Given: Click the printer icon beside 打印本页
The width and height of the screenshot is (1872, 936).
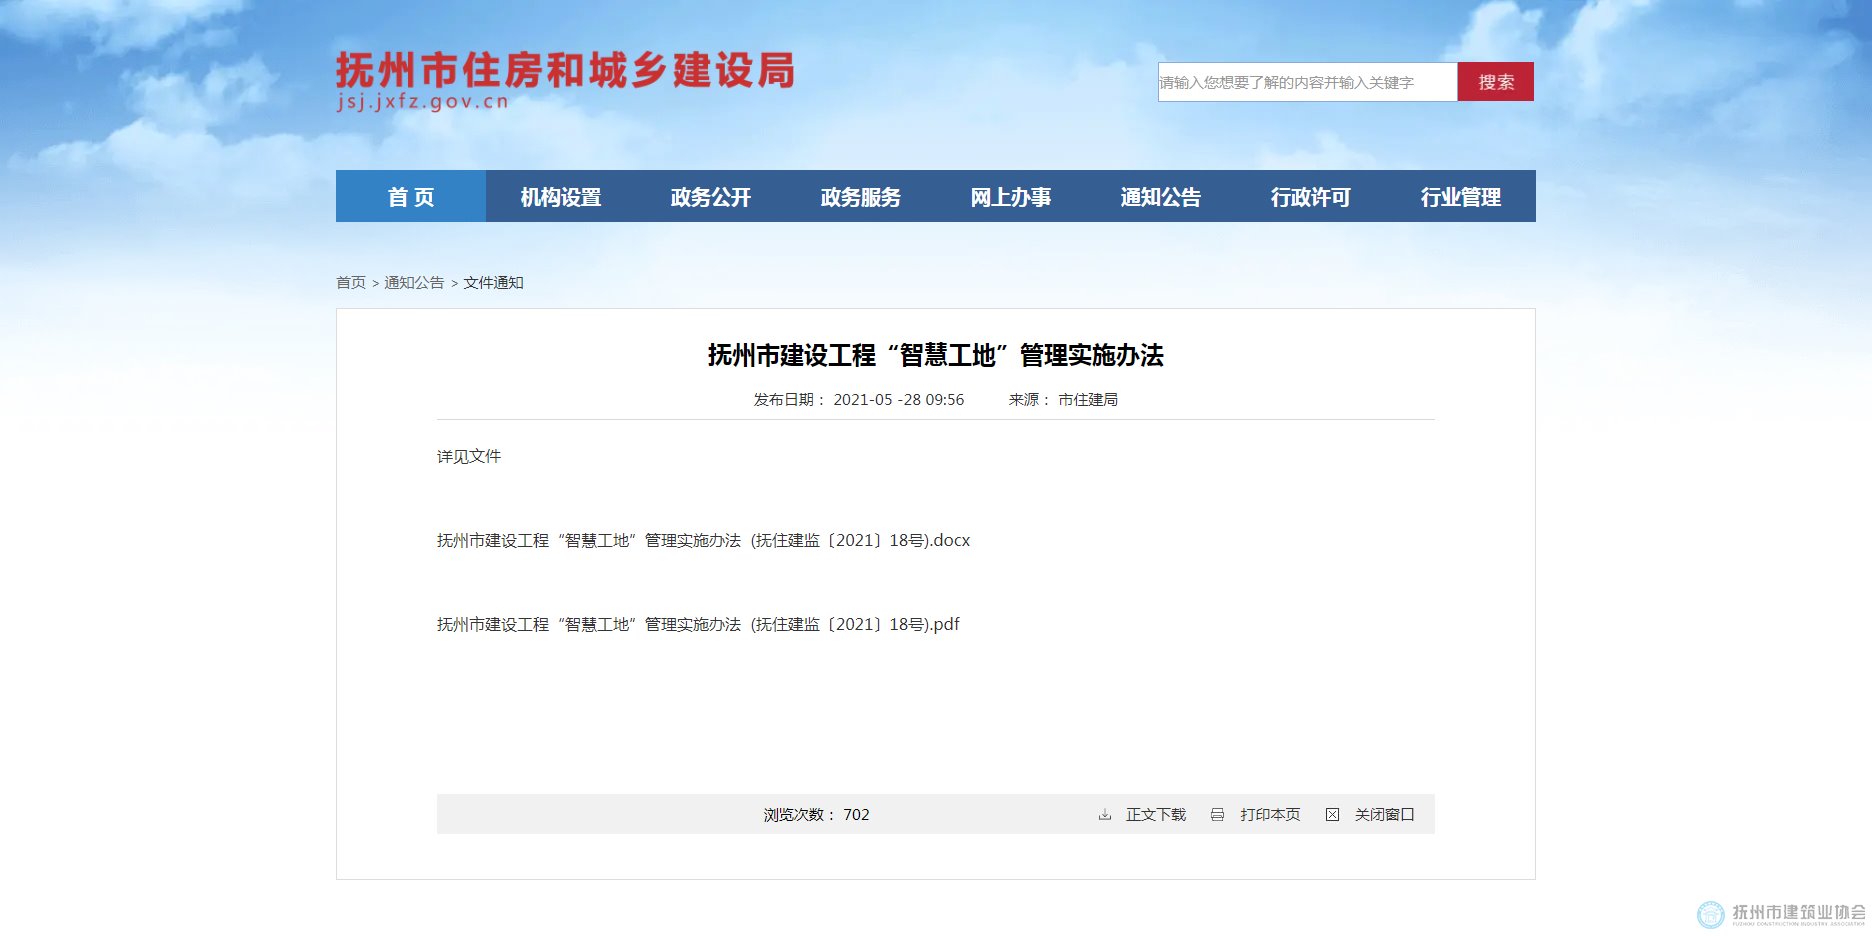Looking at the screenshot, I should 1217,815.
